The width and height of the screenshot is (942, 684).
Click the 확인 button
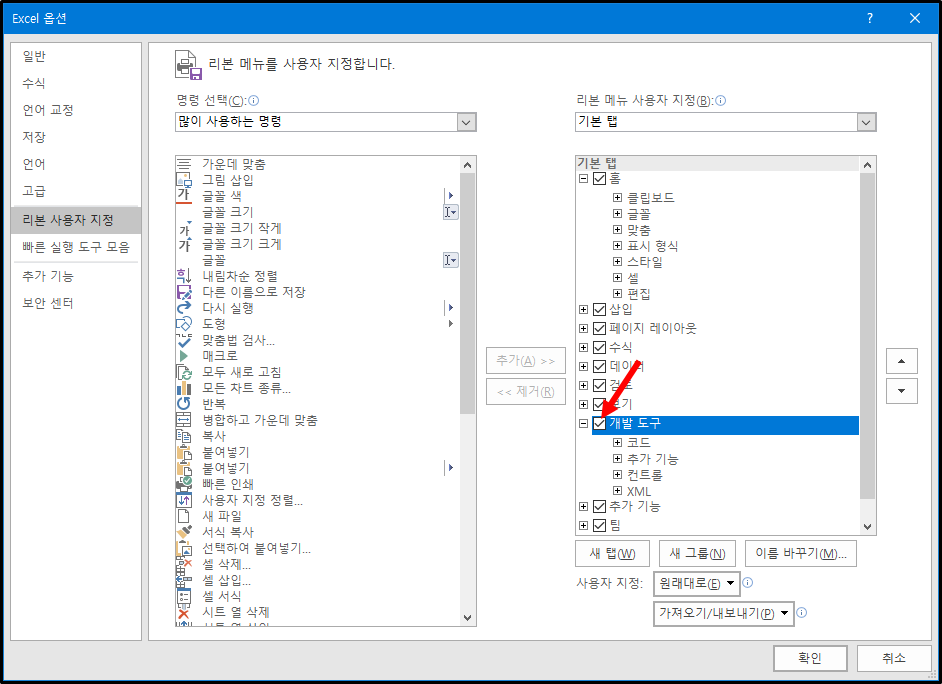tap(810, 658)
